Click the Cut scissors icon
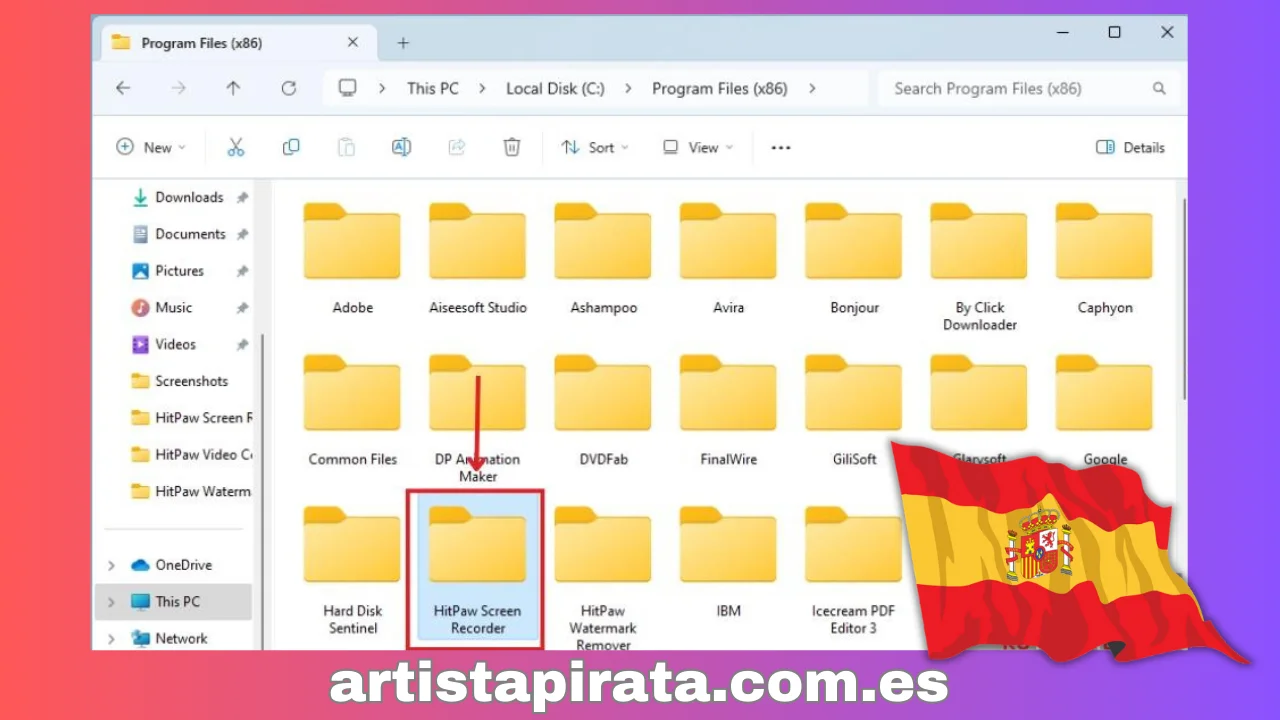 tap(236, 147)
